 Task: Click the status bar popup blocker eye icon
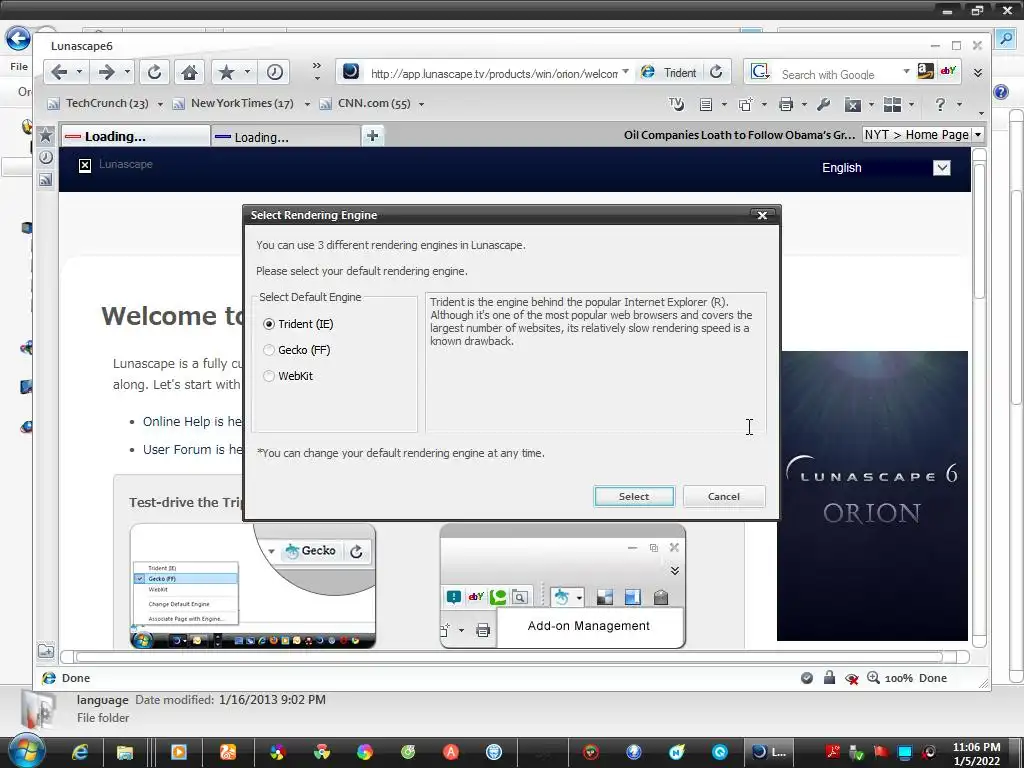click(x=852, y=679)
